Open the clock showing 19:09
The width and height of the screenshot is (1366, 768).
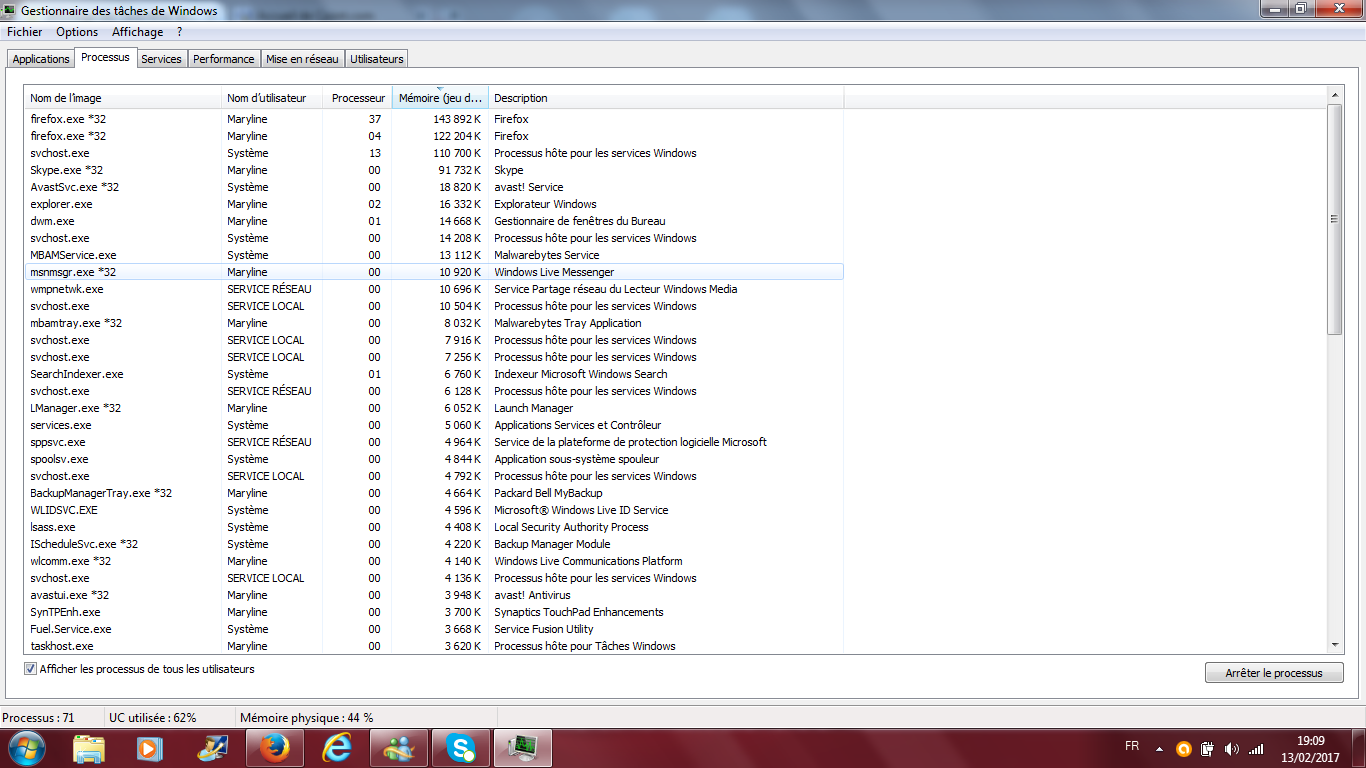1310,748
